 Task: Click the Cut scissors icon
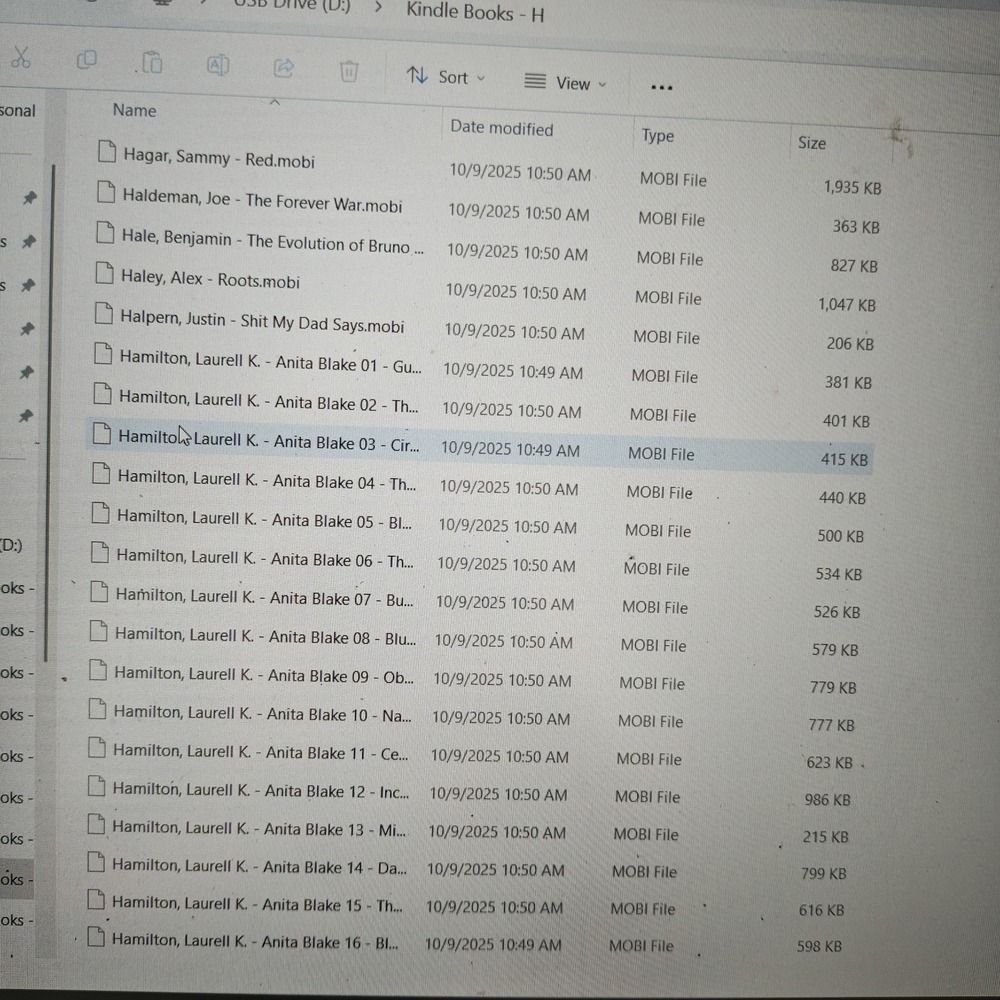coord(20,57)
